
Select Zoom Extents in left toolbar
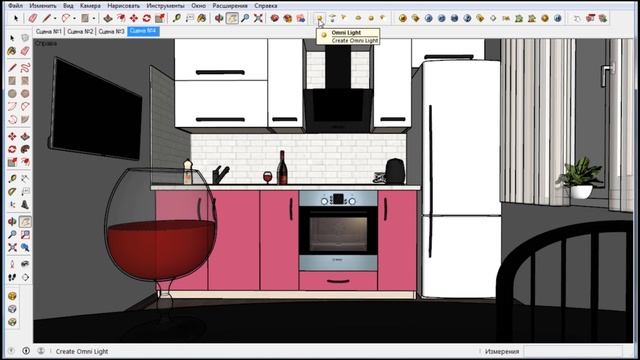click(x=12, y=248)
